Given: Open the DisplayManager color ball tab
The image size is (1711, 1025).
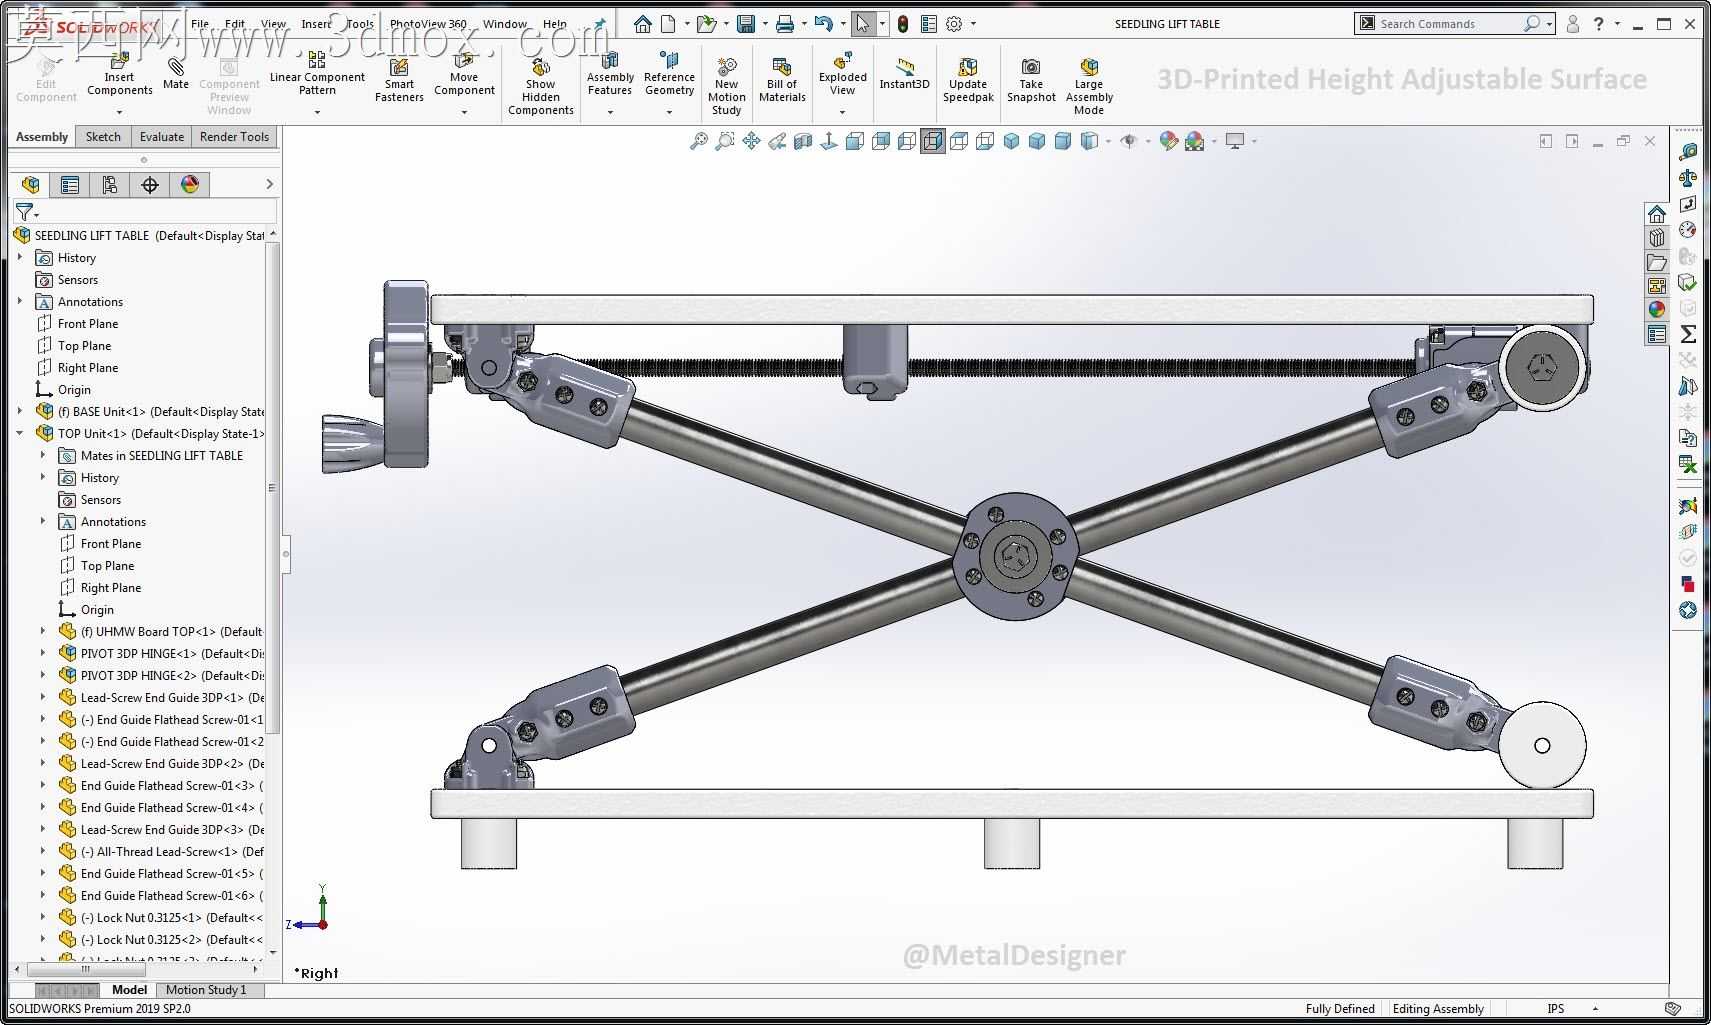Looking at the screenshot, I should [x=190, y=184].
